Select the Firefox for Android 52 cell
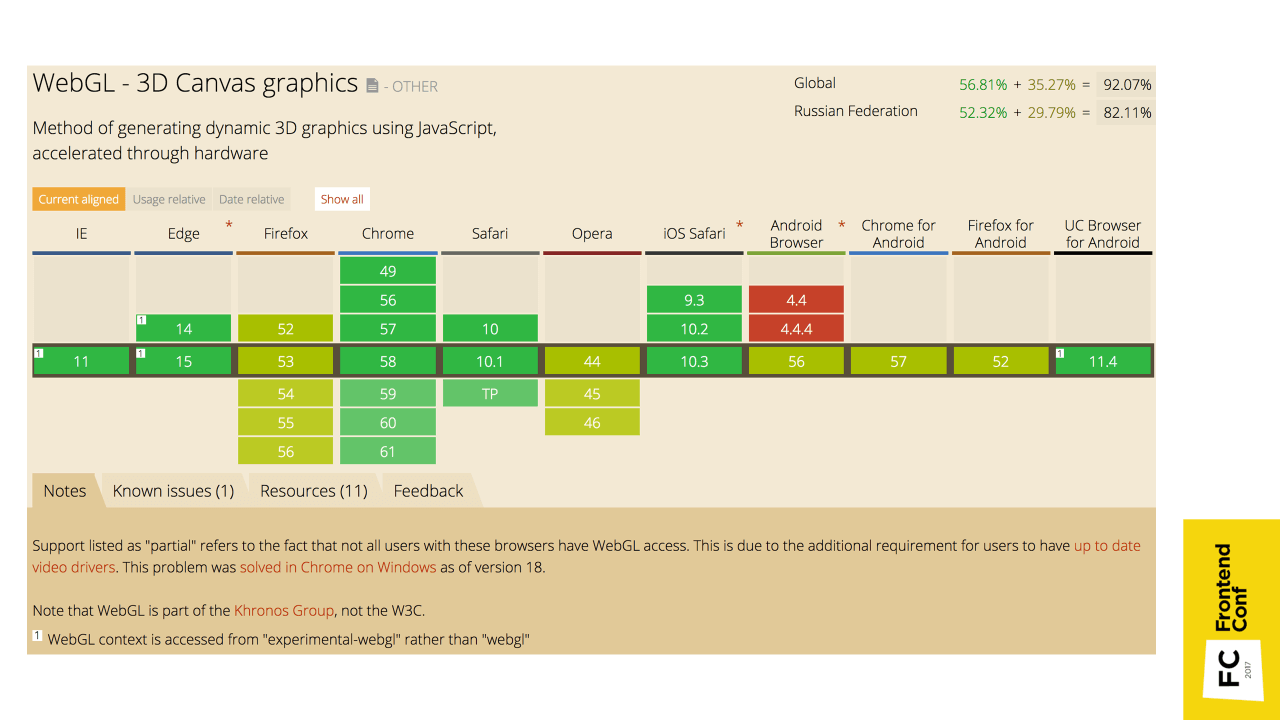 (1001, 361)
